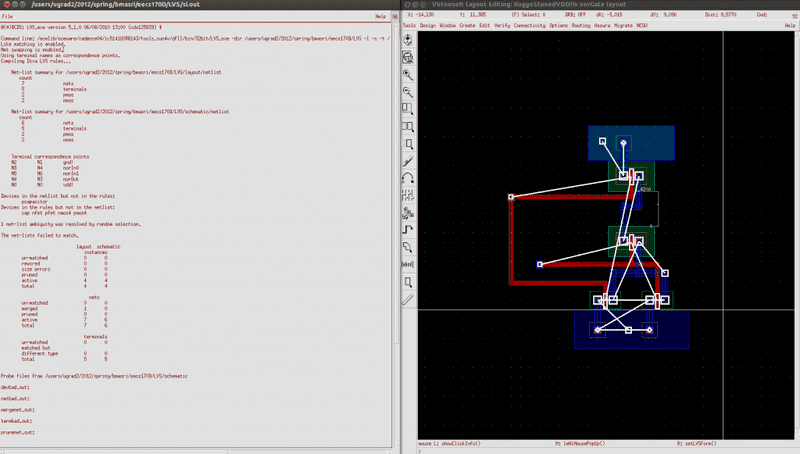800x454 pixels.
Task: Expand the Create menu
Action: [x=468, y=25]
